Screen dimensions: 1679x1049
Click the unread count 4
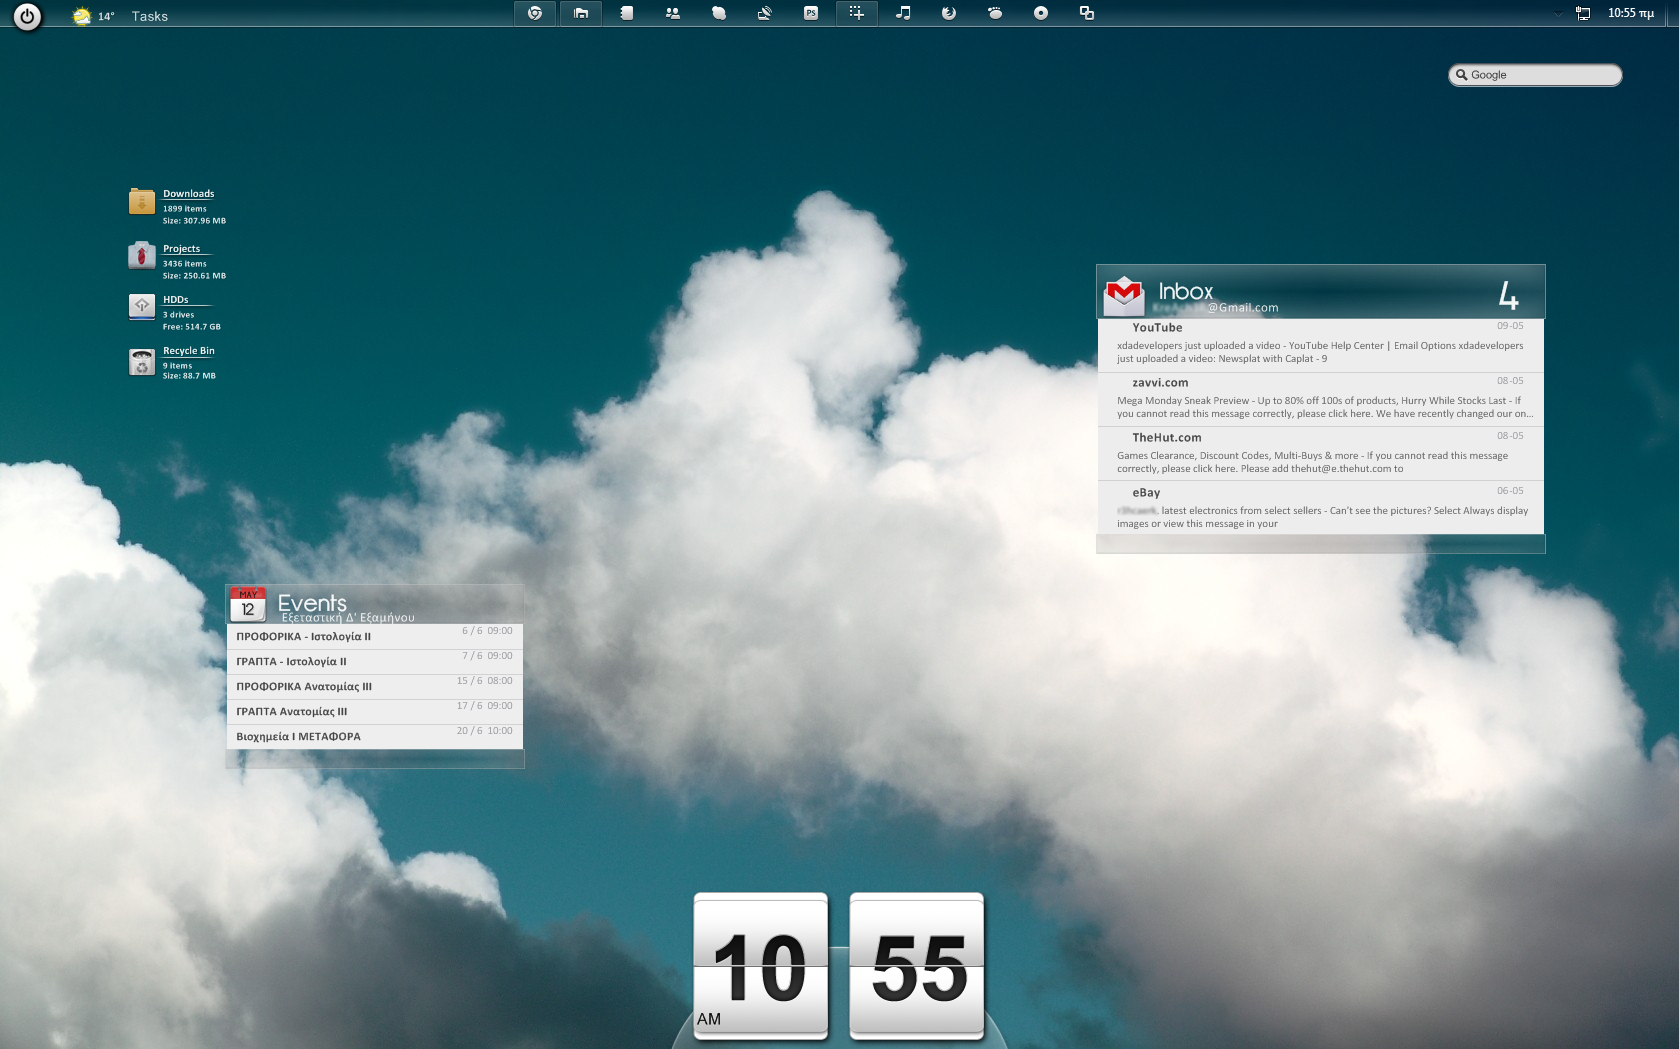click(1509, 295)
